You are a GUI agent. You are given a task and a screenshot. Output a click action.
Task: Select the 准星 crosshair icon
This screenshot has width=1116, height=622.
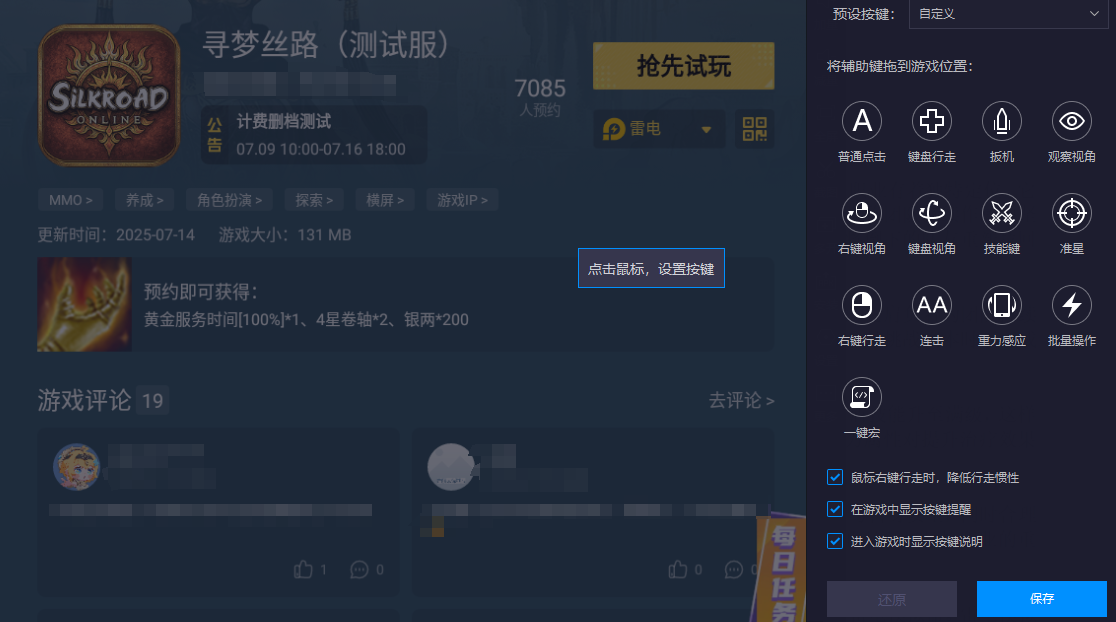pyautogui.click(x=1071, y=213)
